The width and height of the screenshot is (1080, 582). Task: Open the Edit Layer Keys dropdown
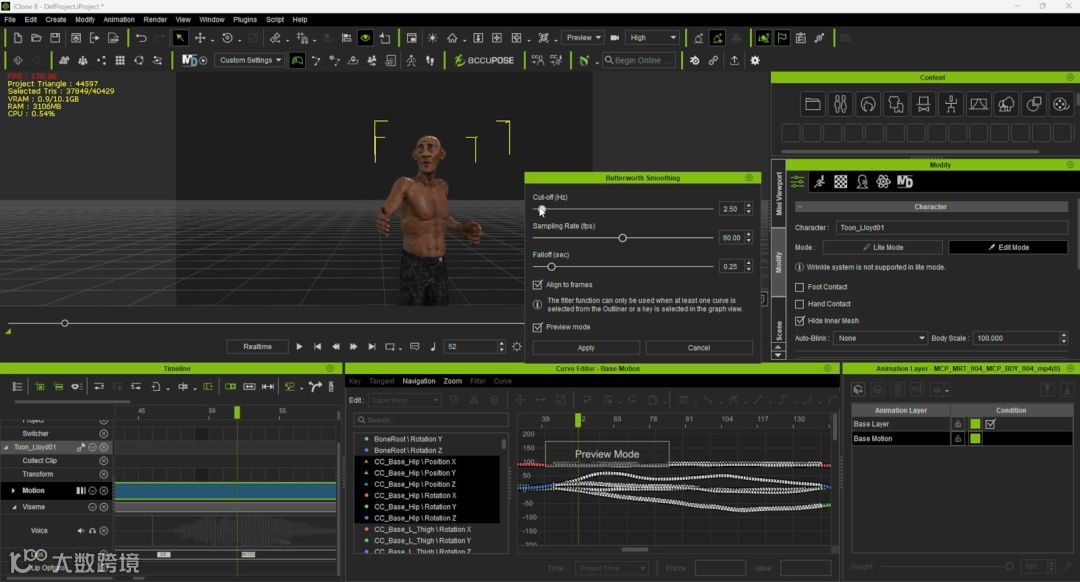[x=404, y=400]
